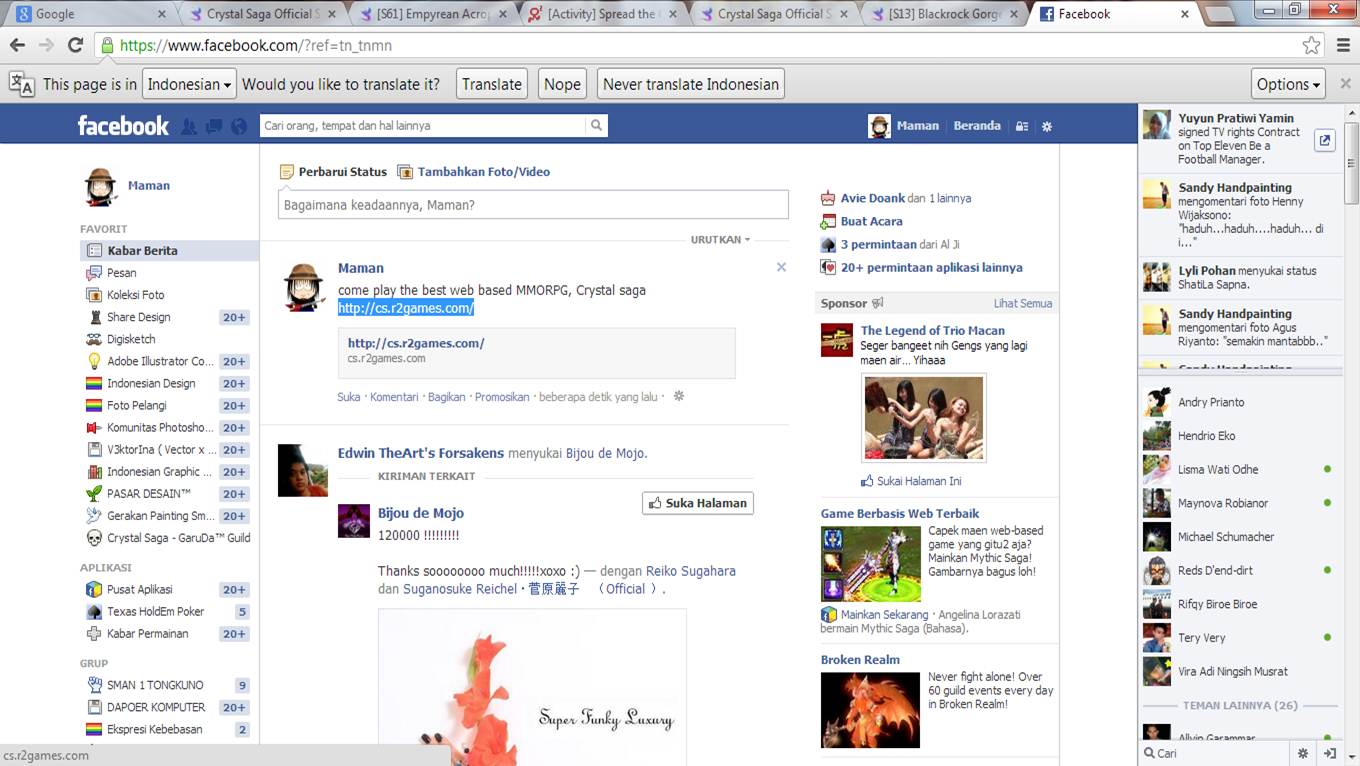Open Facebook friend requests icon

(189, 127)
